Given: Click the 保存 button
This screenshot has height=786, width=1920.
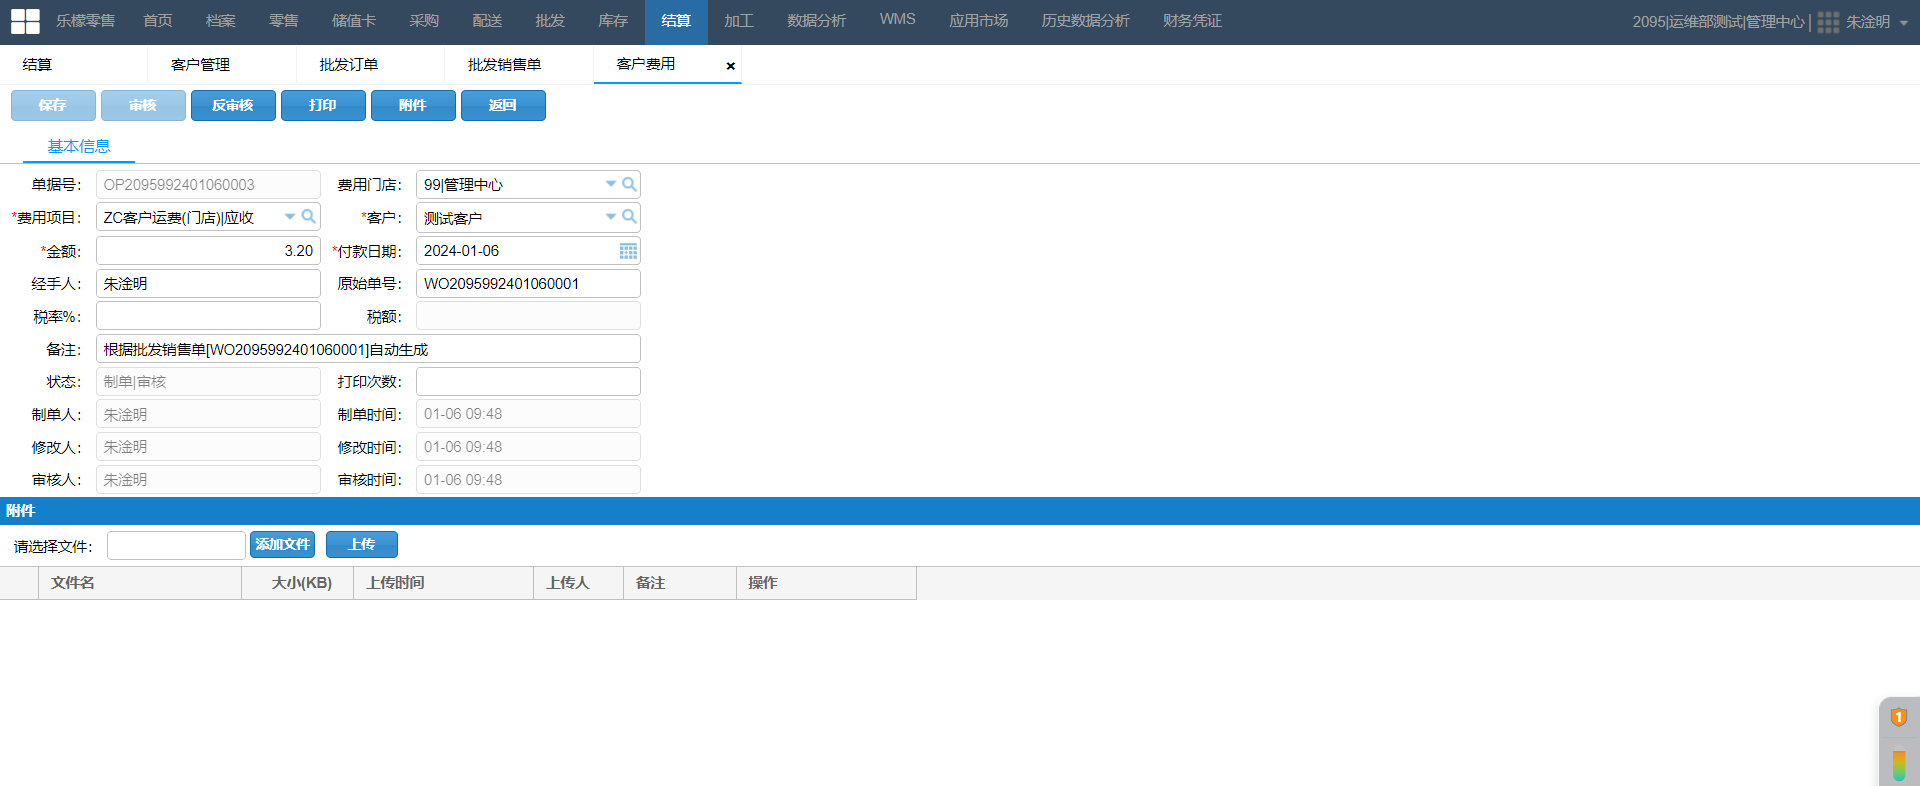Looking at the screenshot, I should click(53, 105).
